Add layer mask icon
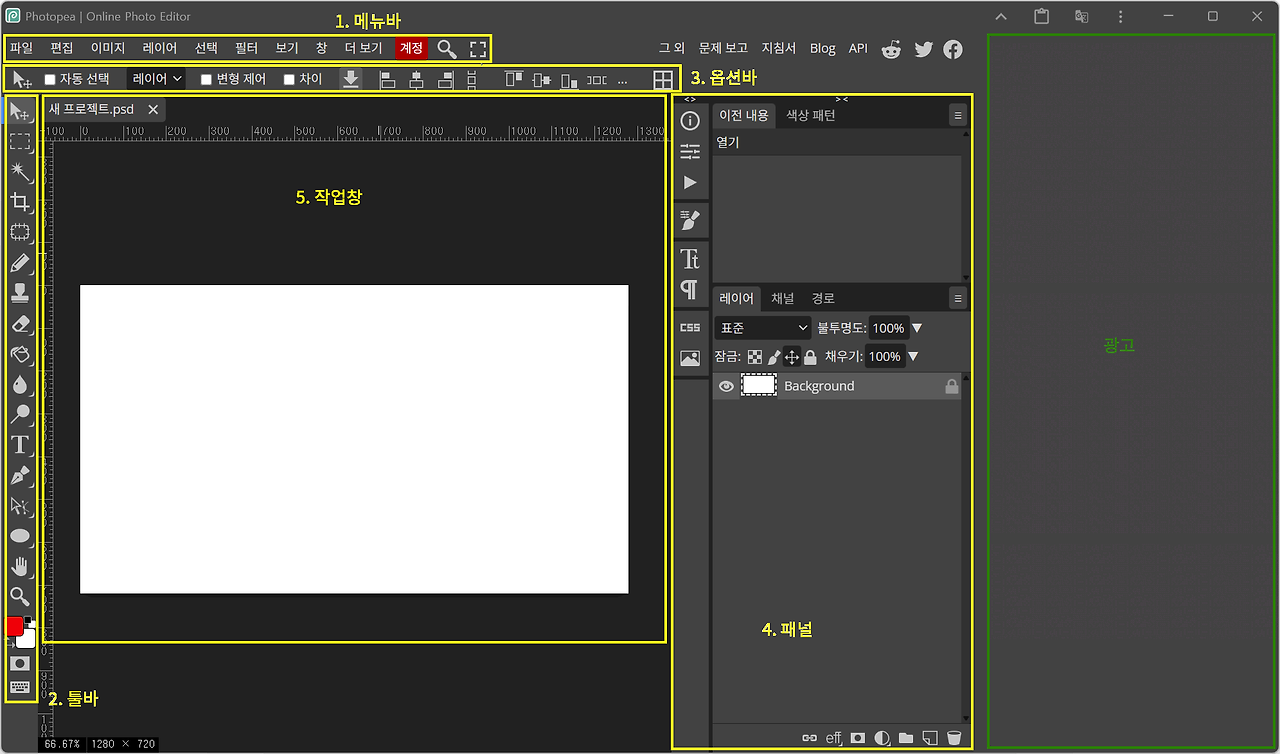The width and height of the screenshot is (1280, 754). coord(857,738)
